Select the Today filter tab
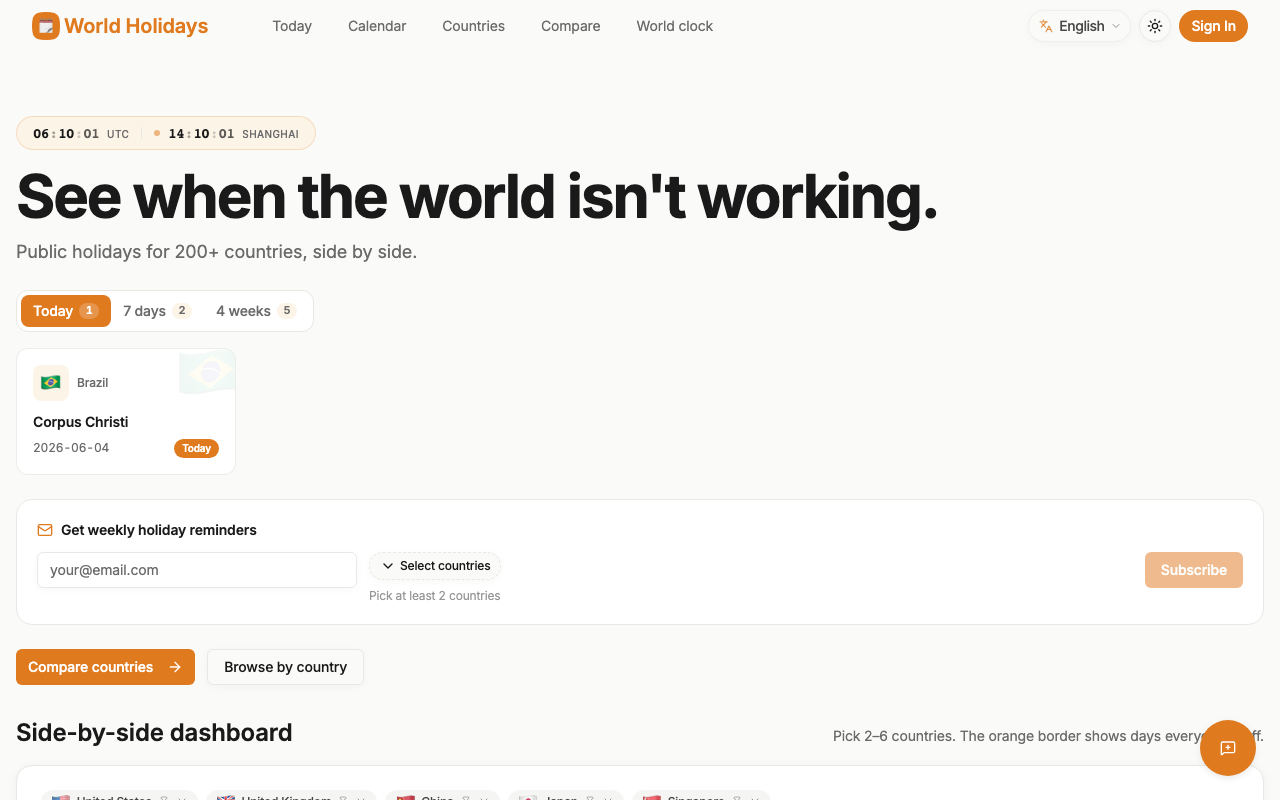 66,311
